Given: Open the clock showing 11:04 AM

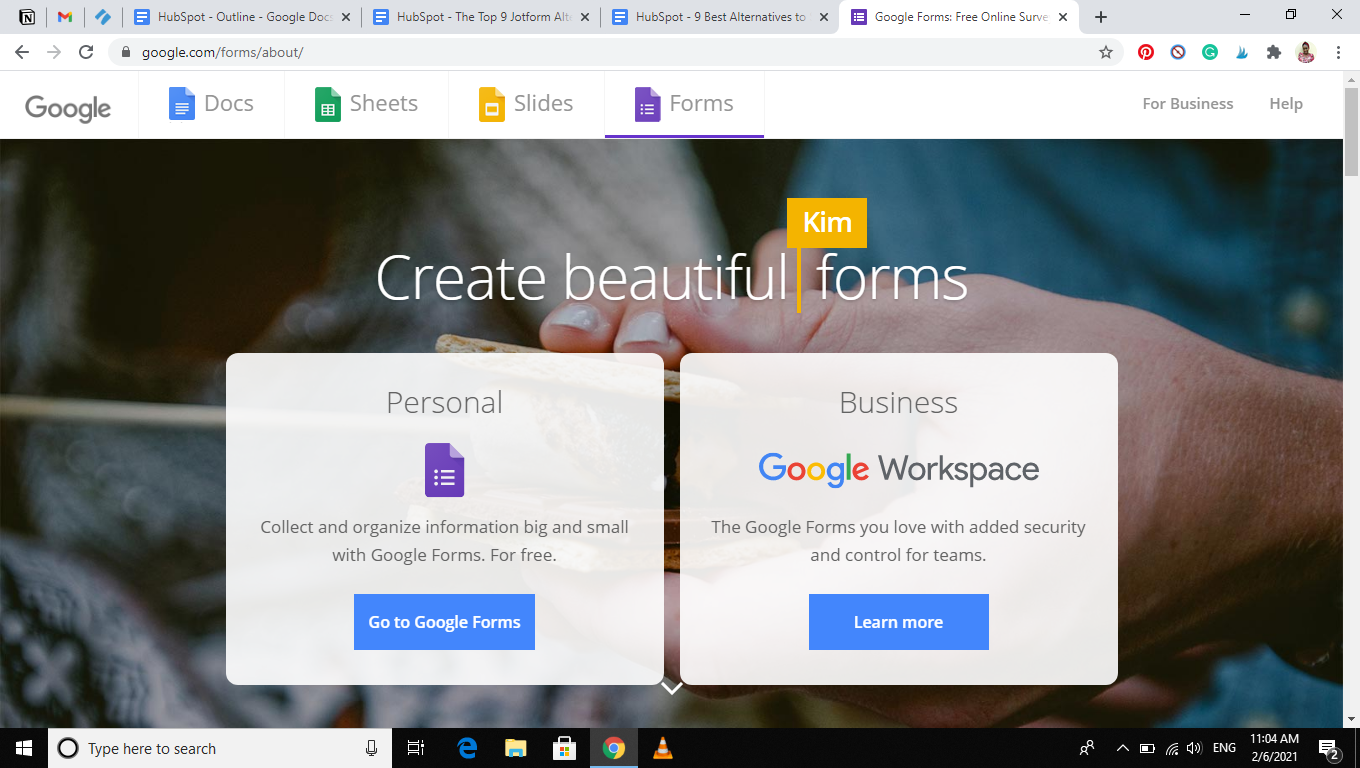Looking at the screenshot, I should 1275,748.
